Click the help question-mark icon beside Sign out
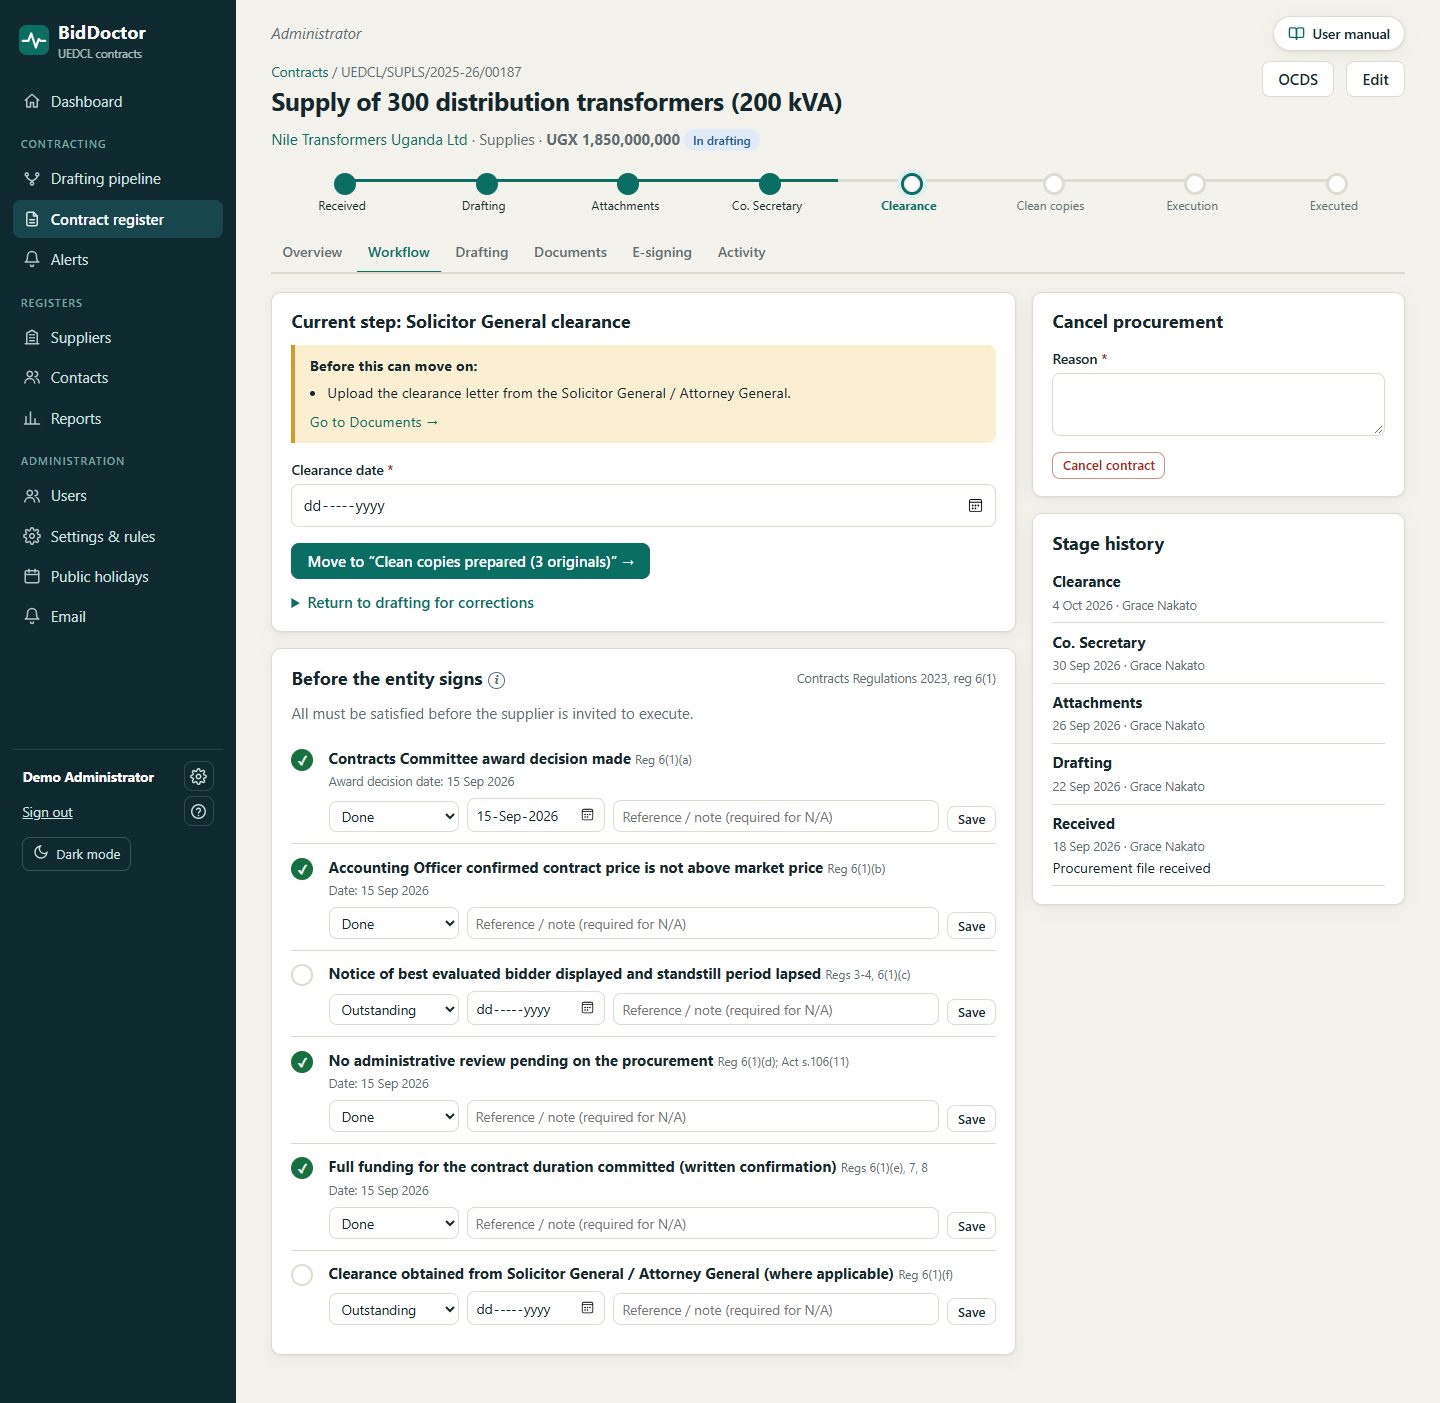1440x1403 pixels. (198, 811)
